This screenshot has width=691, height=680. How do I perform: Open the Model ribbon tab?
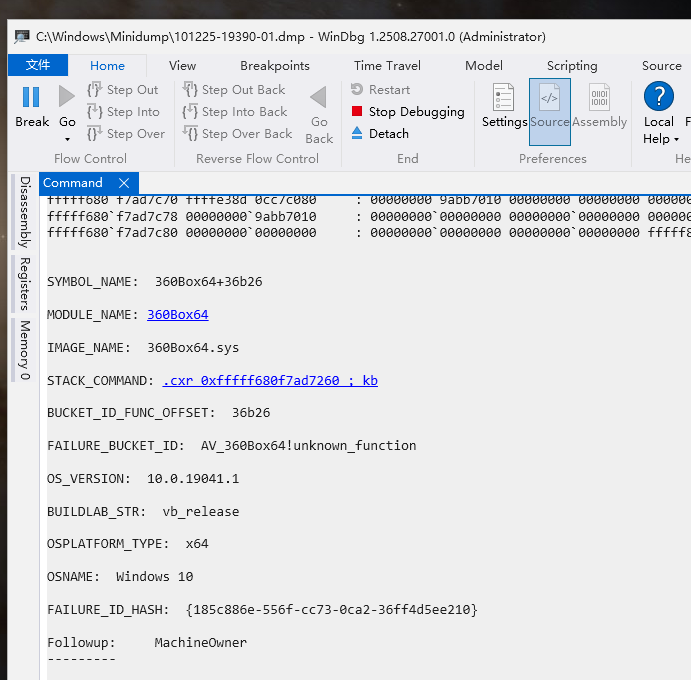coord(483,66)
